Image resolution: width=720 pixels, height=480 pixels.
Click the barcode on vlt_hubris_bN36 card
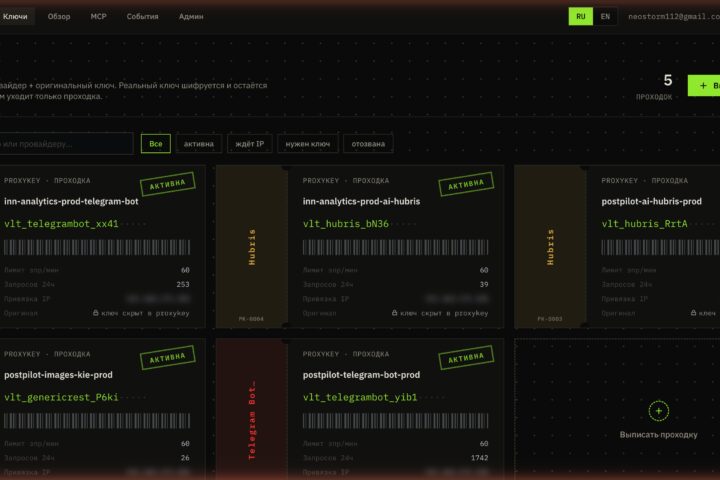[395, 247]
